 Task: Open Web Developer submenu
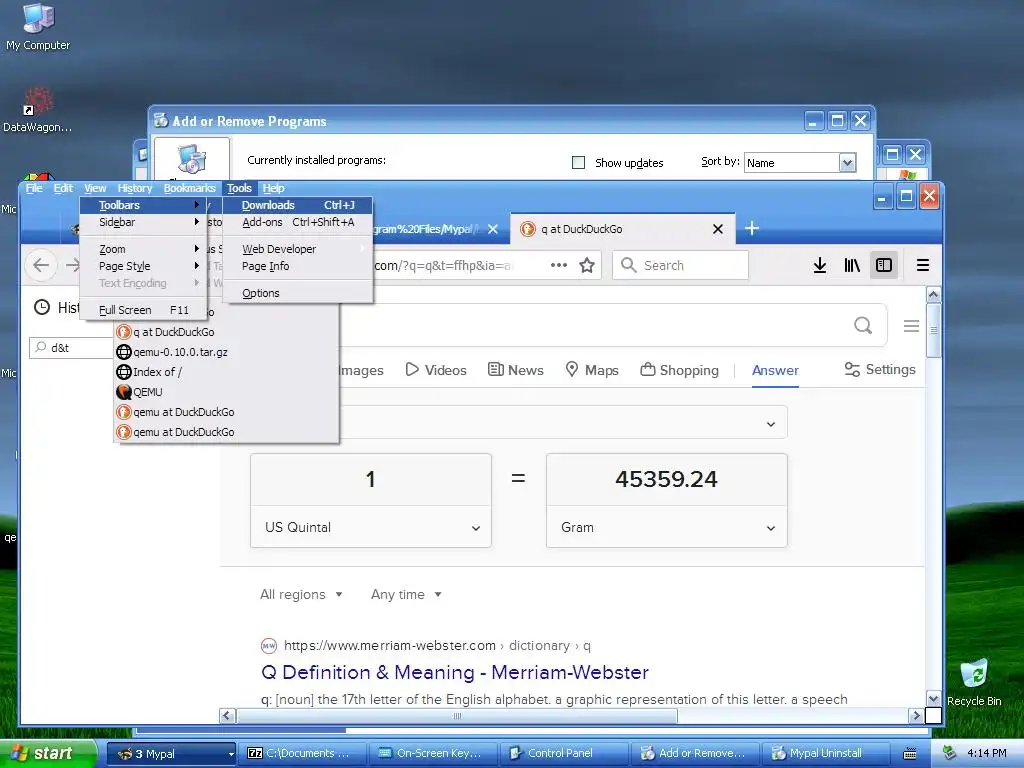pyautogui.click(x=298, y=249)
